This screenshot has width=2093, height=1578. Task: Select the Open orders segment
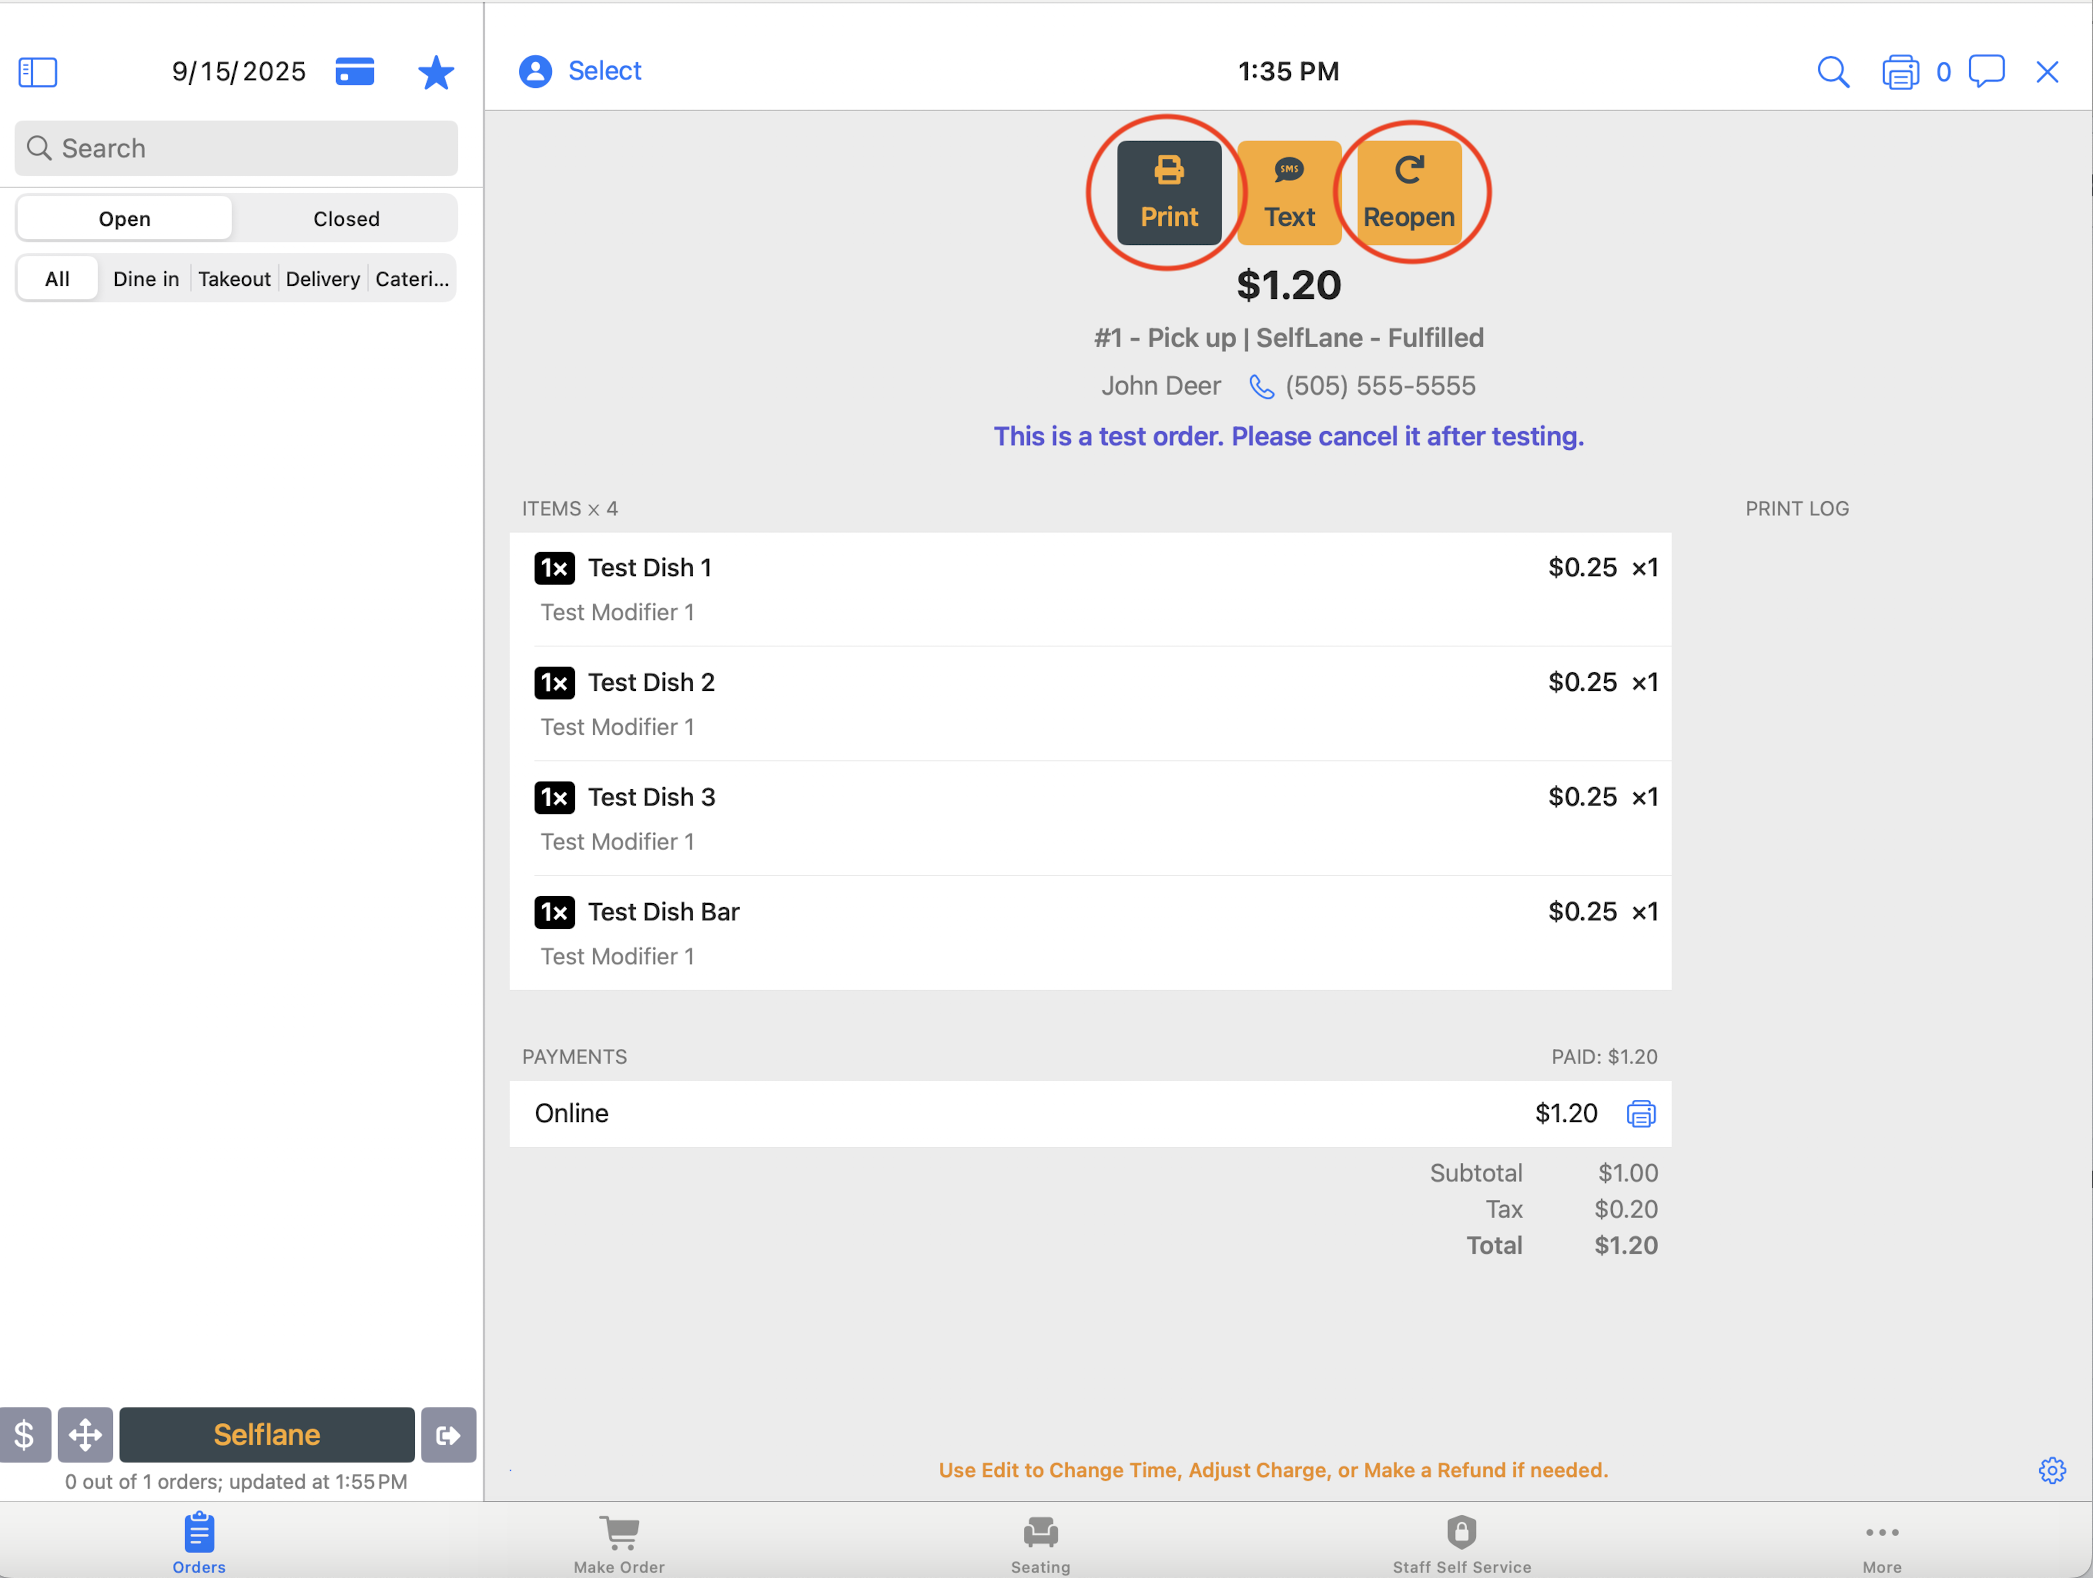click(x=125, y=218)
